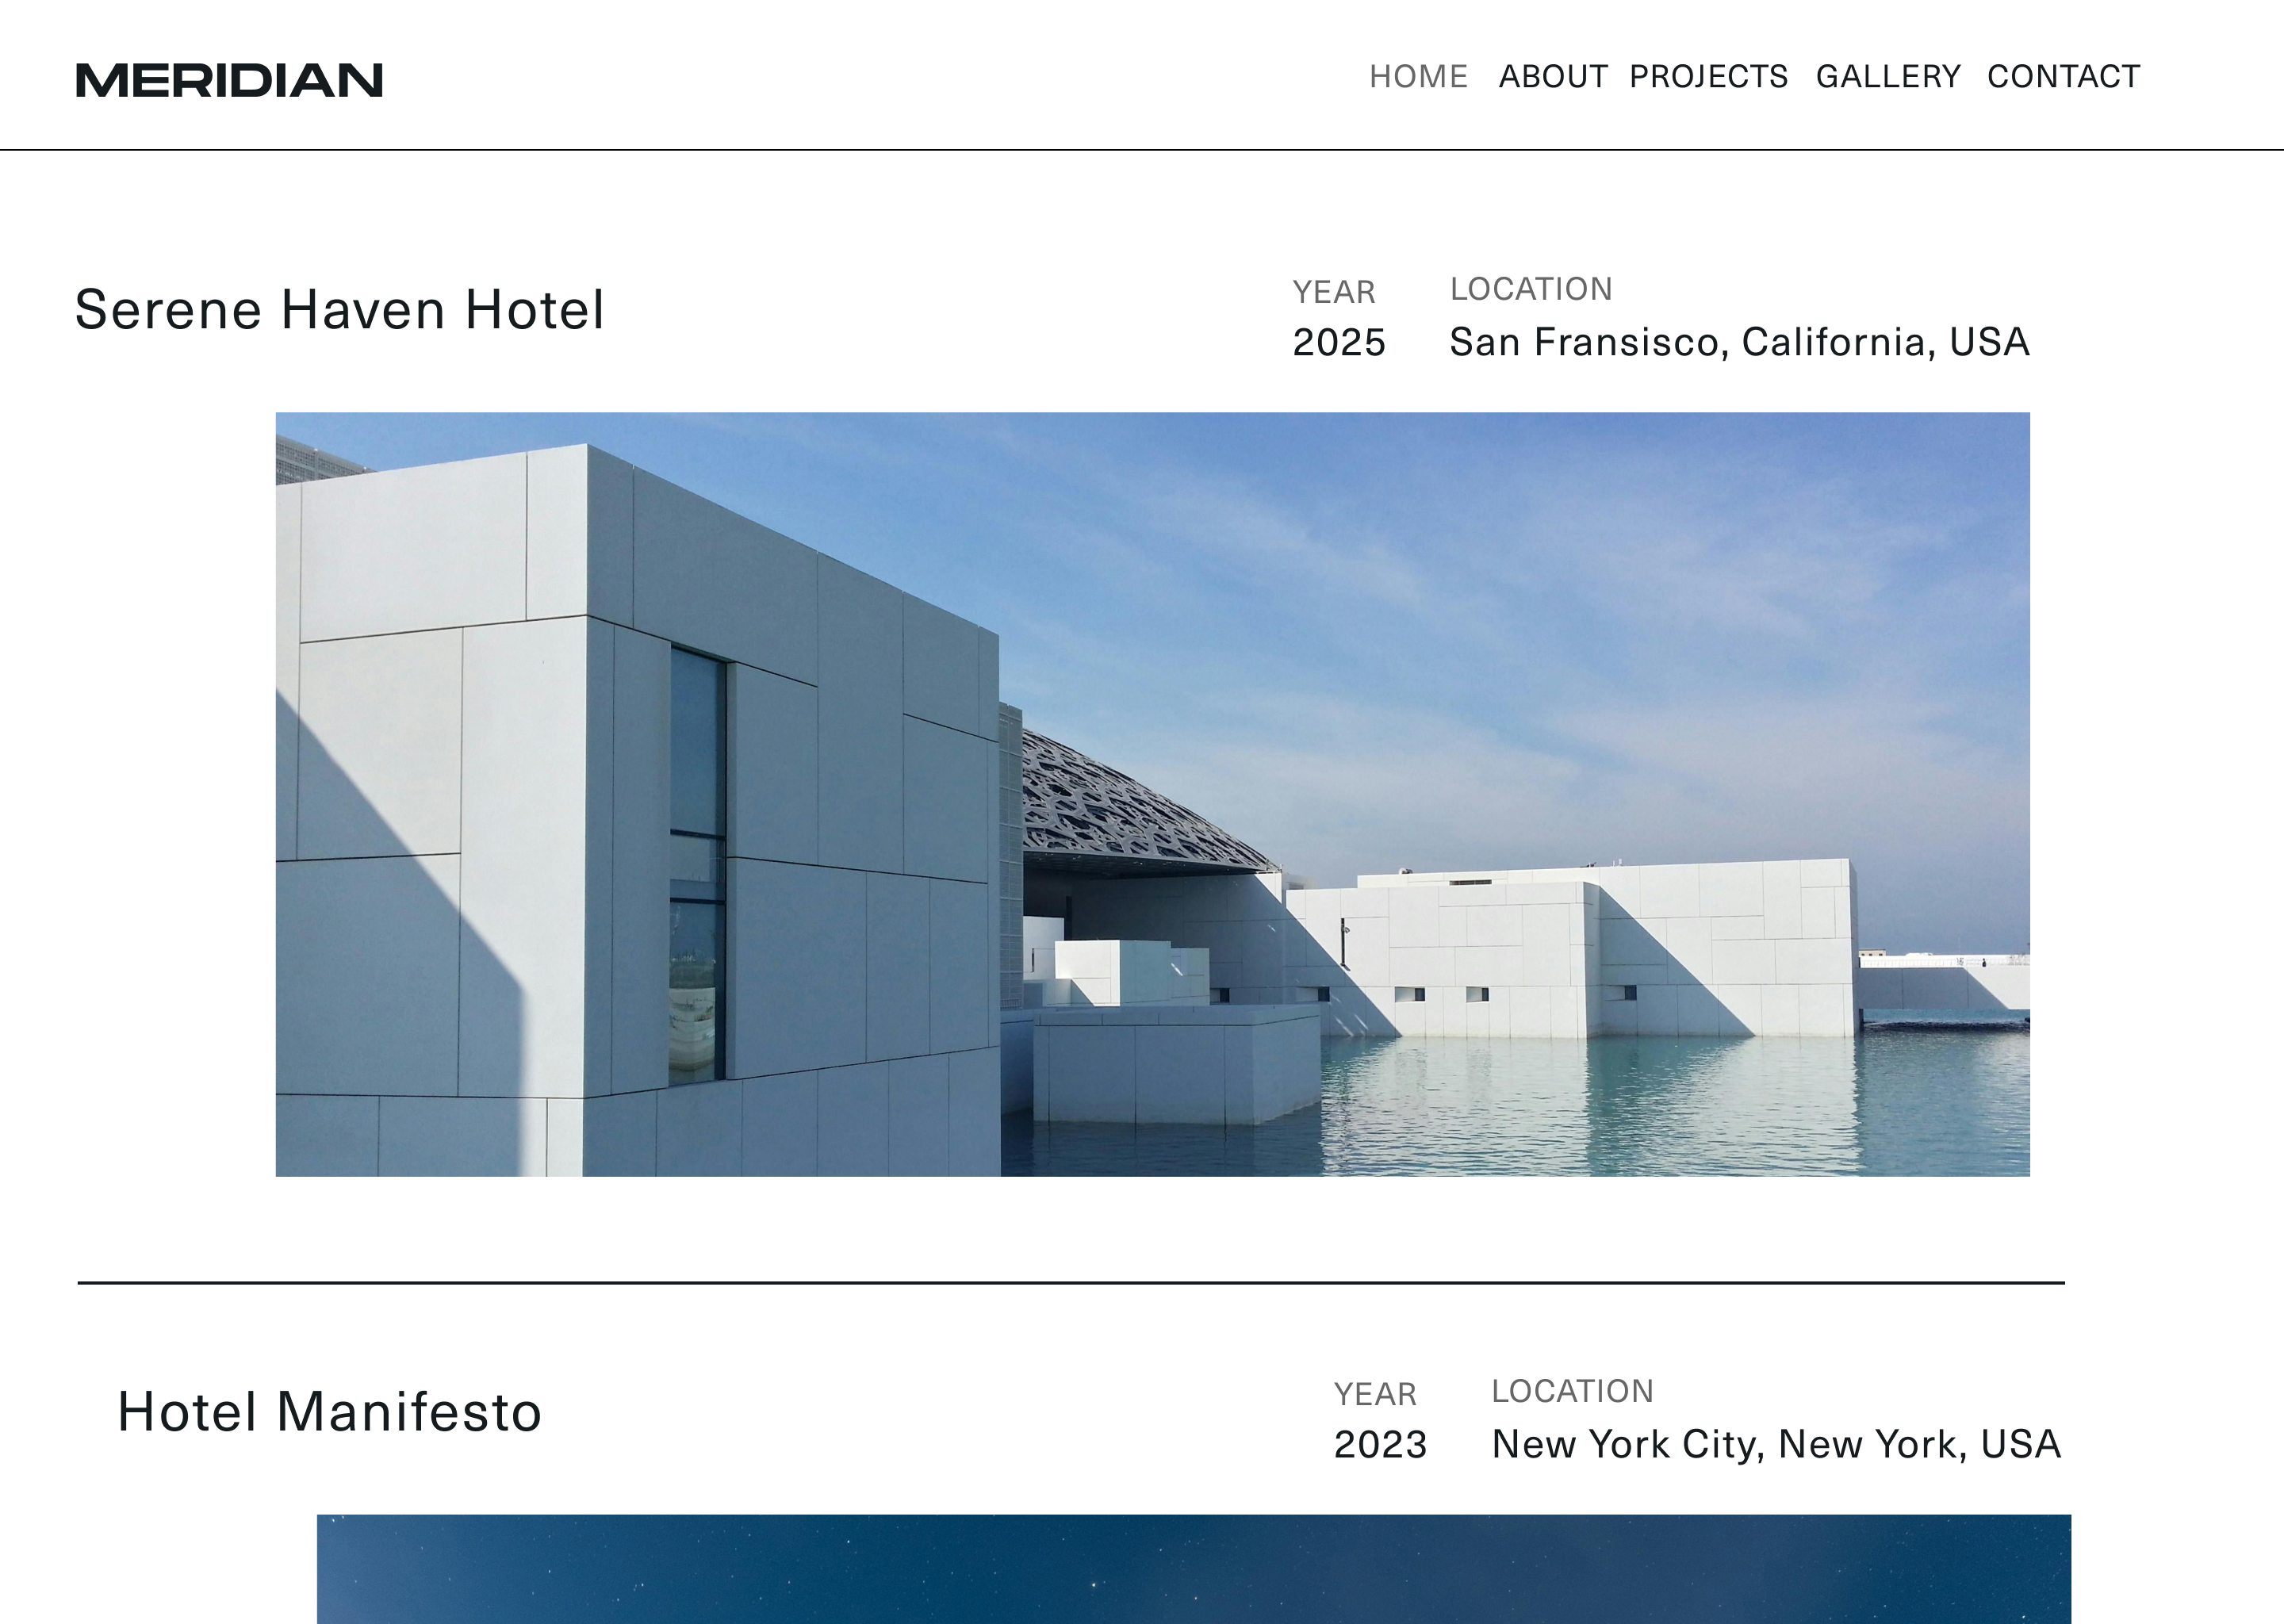2284x1624 pixels.
Task: Open the CONTACT page link
Action: (x=2063, y=77)
